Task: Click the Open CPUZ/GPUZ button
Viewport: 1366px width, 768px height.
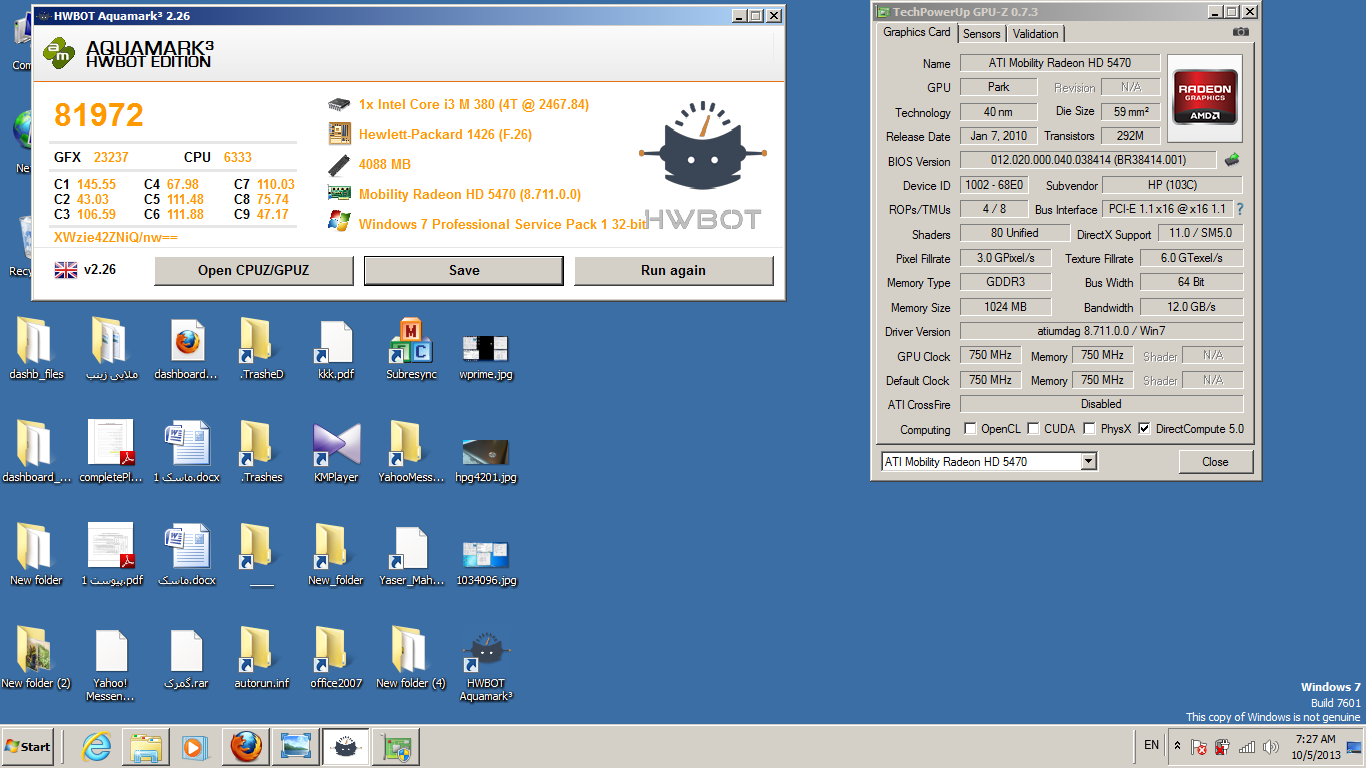Action: click(254, 270)
